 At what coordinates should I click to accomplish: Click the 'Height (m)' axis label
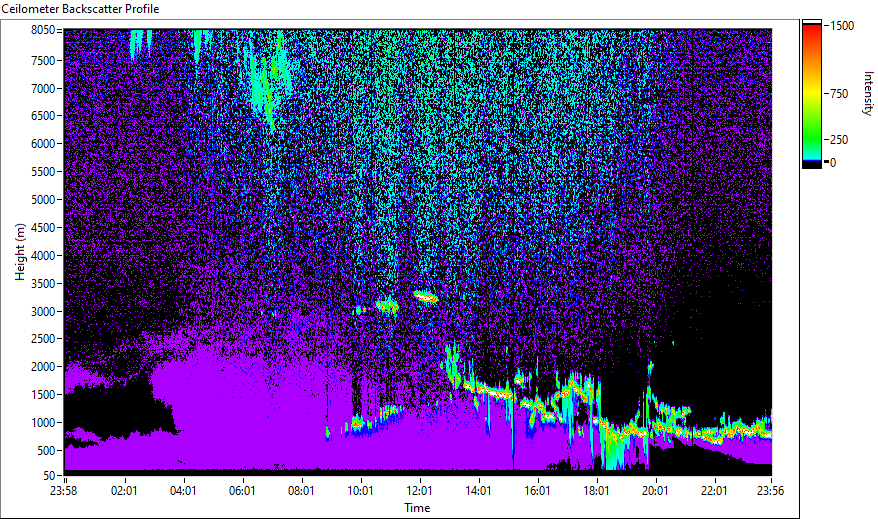point(20,252)
